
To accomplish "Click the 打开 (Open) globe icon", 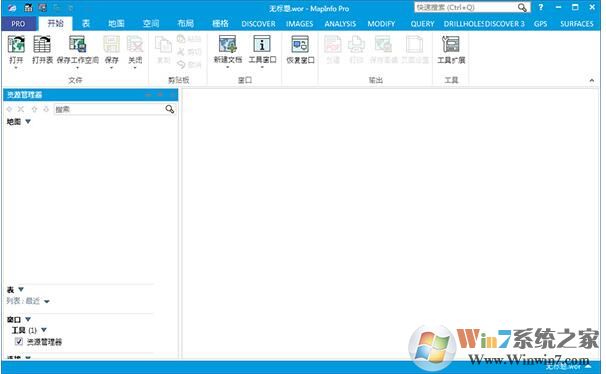I will click(x=16, y=44).
